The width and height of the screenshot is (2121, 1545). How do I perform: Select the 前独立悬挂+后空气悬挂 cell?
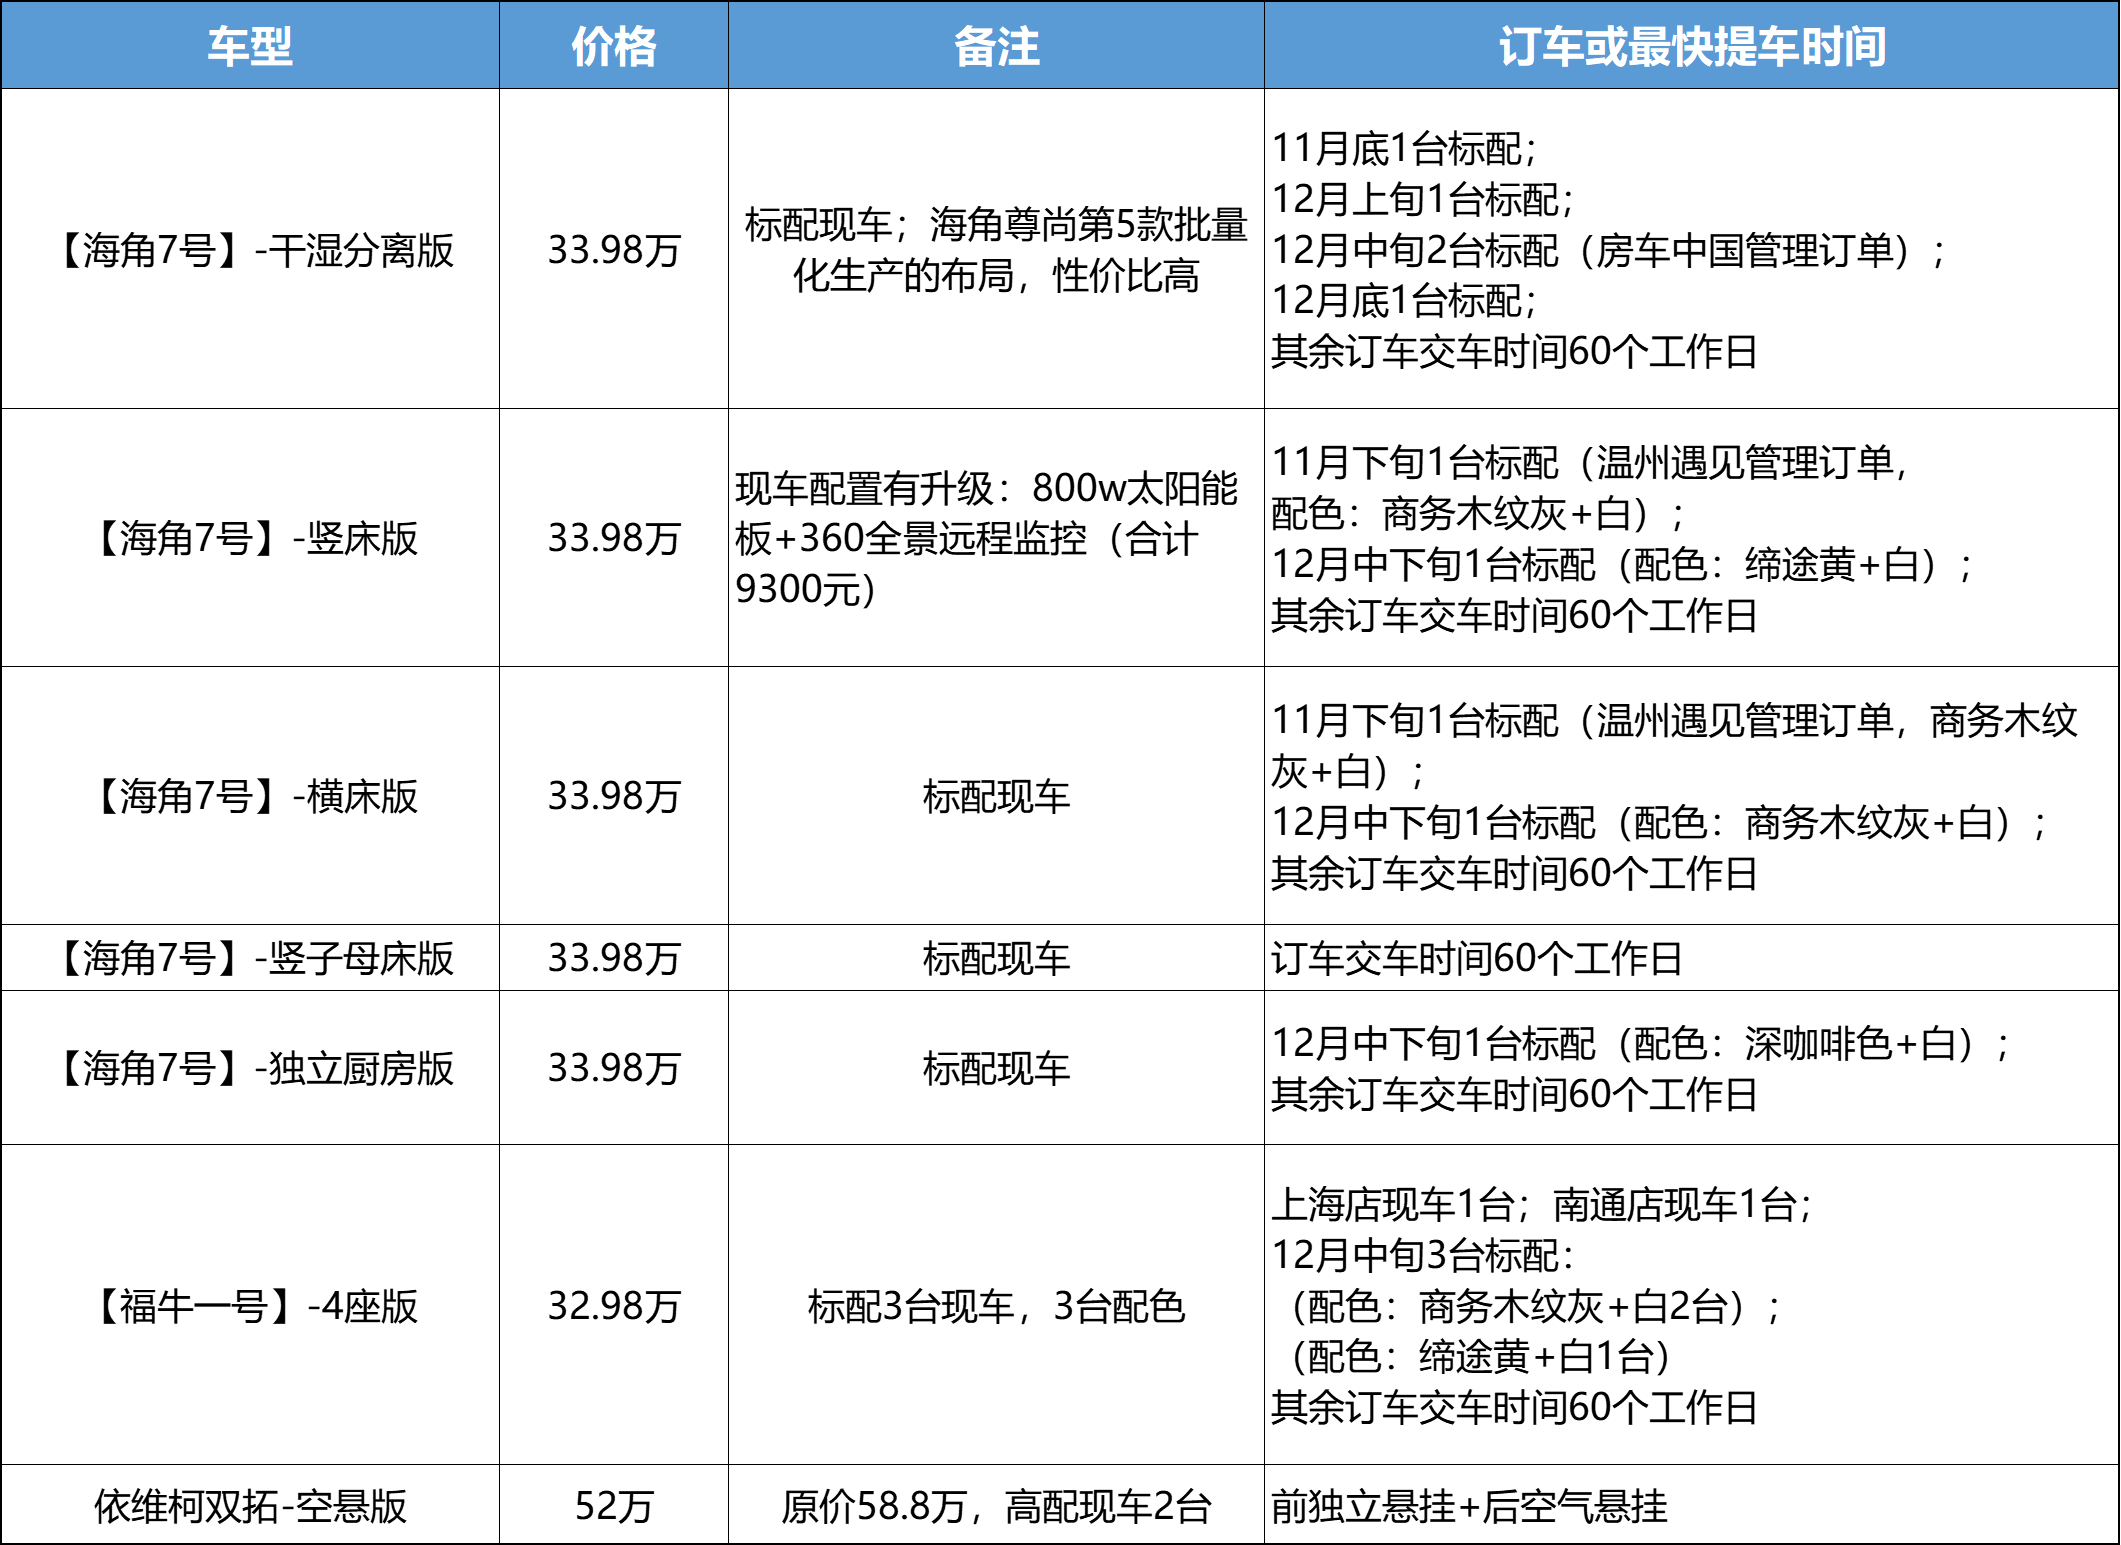[1691, 1505]
